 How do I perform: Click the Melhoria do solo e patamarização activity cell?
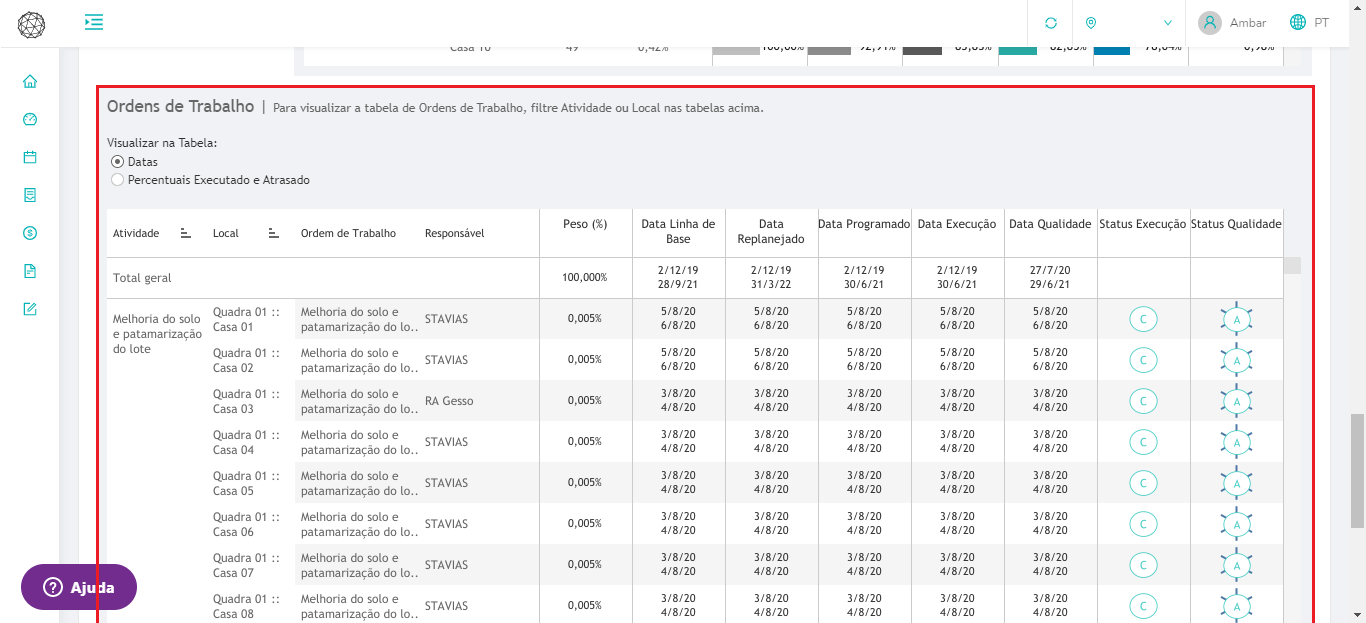157,334
